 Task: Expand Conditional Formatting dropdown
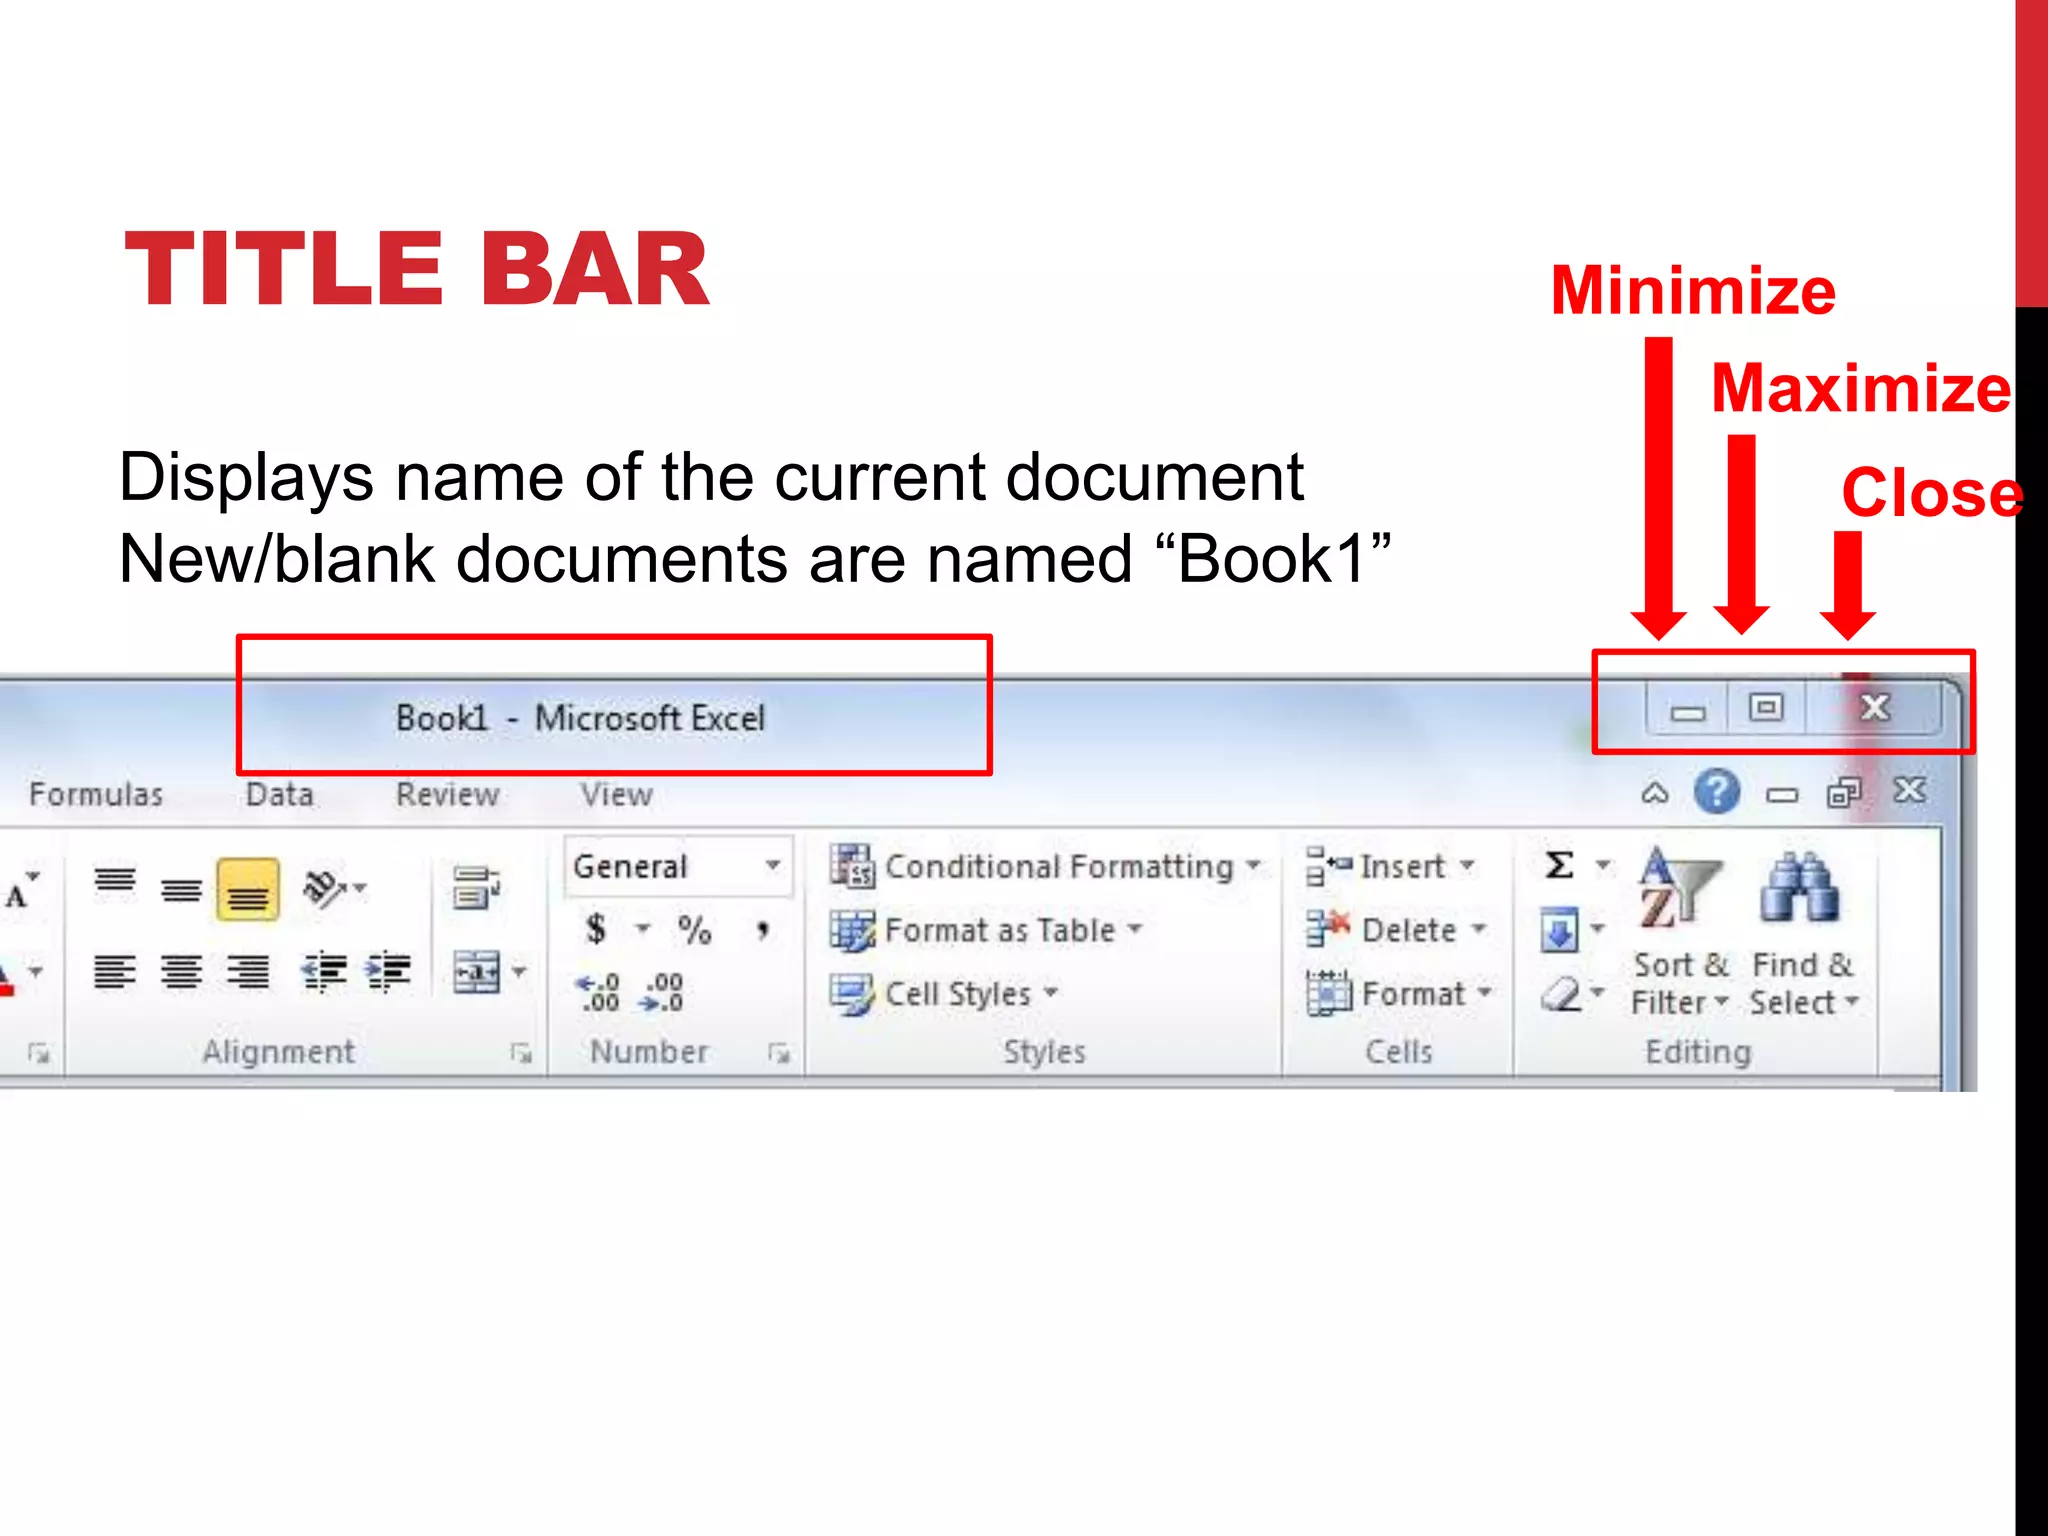tap(1253, 866)
